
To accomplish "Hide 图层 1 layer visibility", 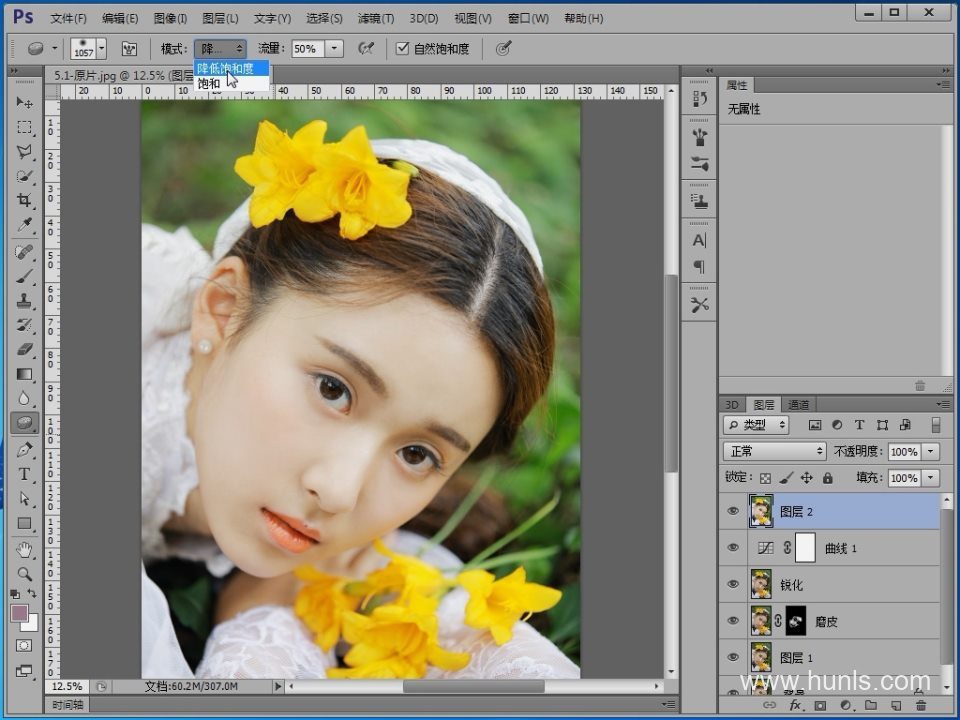I will point(733,658).
